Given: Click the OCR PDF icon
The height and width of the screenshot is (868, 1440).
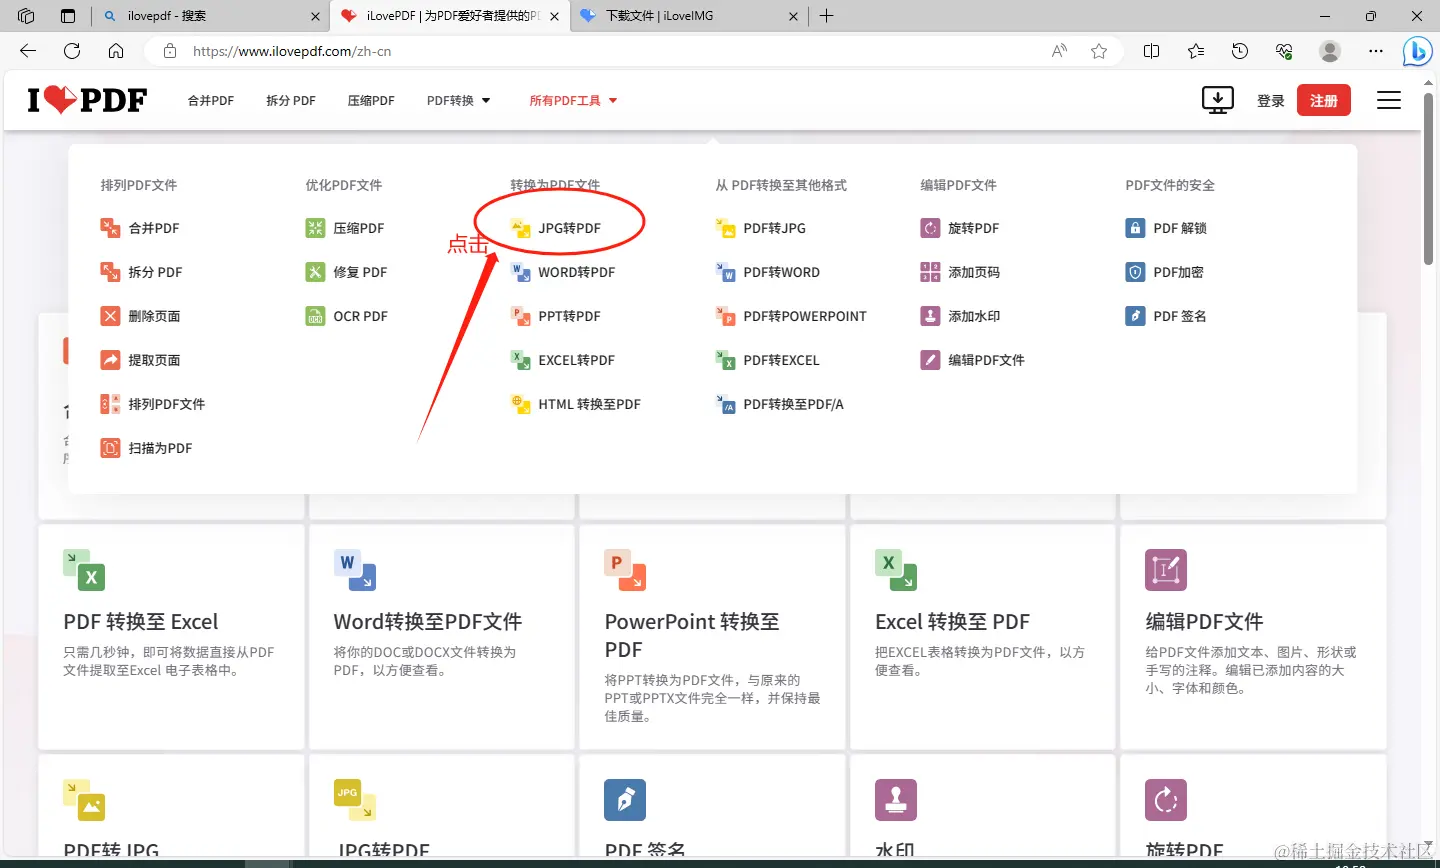Looking at the screenshot, I should coord(315,316).
